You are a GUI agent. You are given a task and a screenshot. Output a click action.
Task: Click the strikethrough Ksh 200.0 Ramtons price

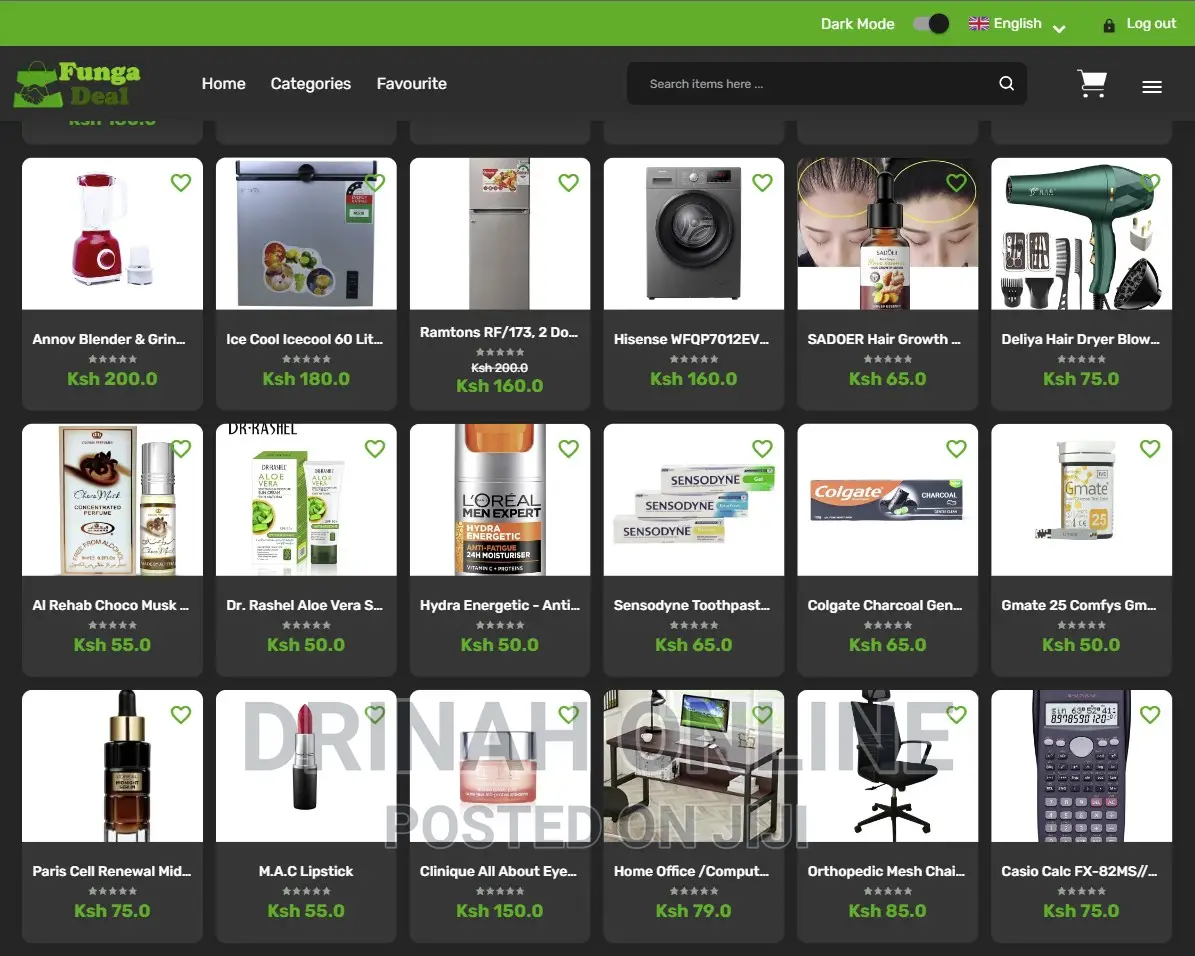pyautogui.click(x=500, y=367)
